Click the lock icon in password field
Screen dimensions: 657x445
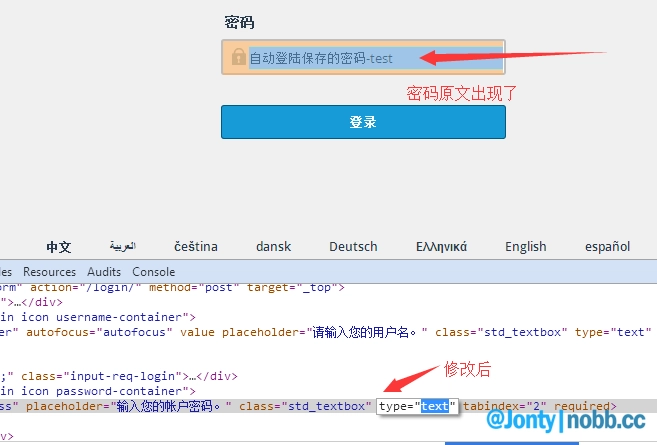click(238, 58)
